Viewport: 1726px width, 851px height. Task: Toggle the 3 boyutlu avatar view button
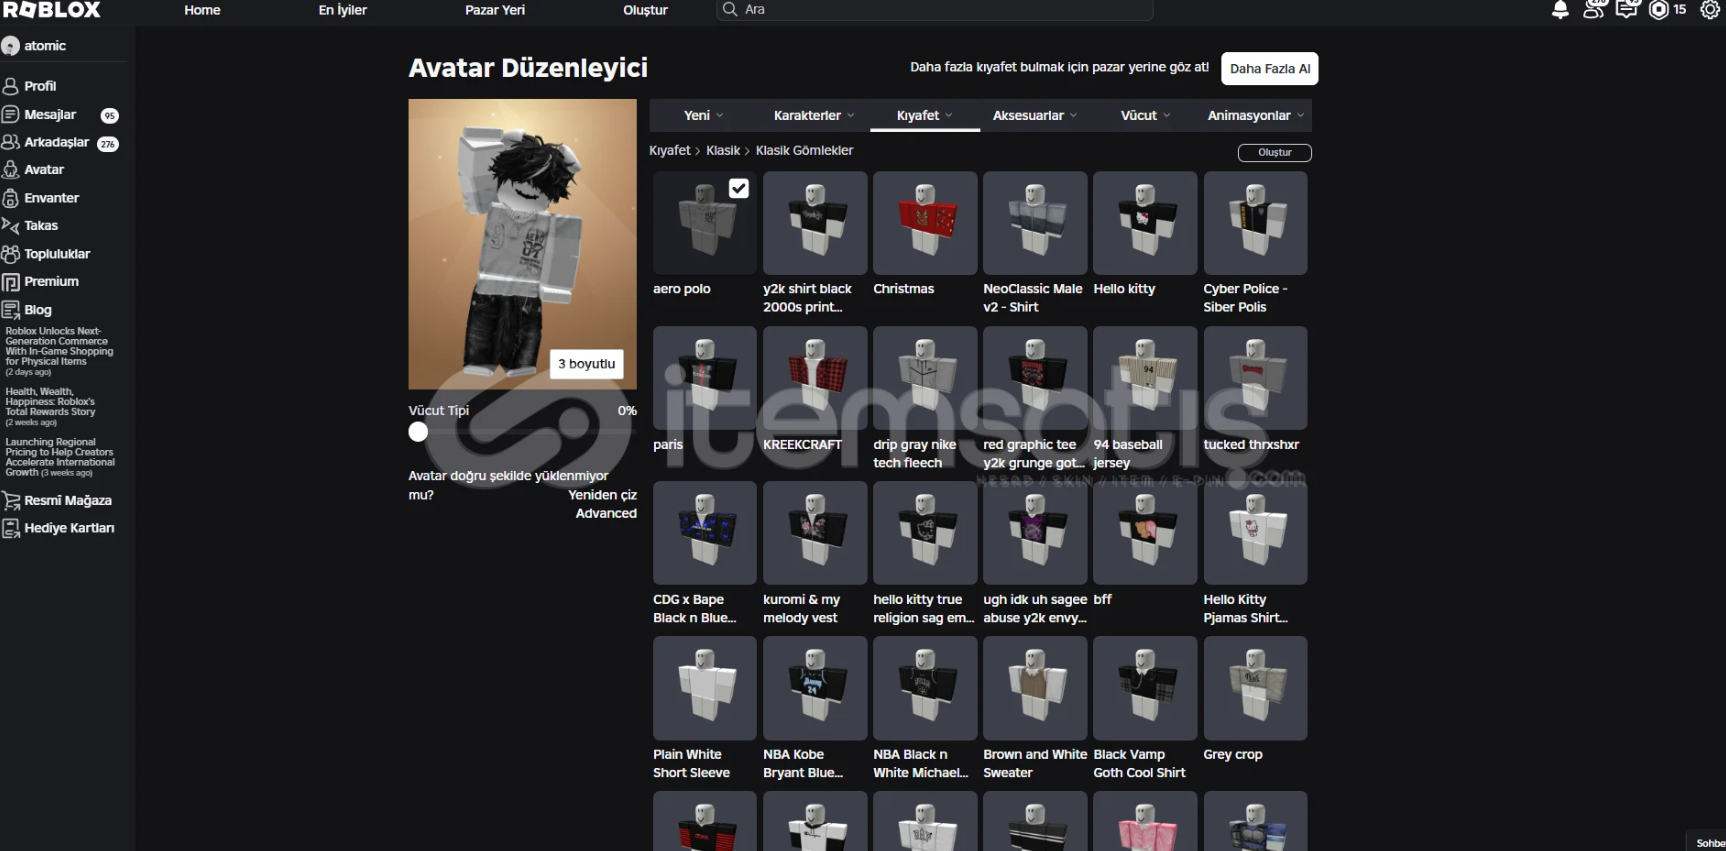pos(587,364)
